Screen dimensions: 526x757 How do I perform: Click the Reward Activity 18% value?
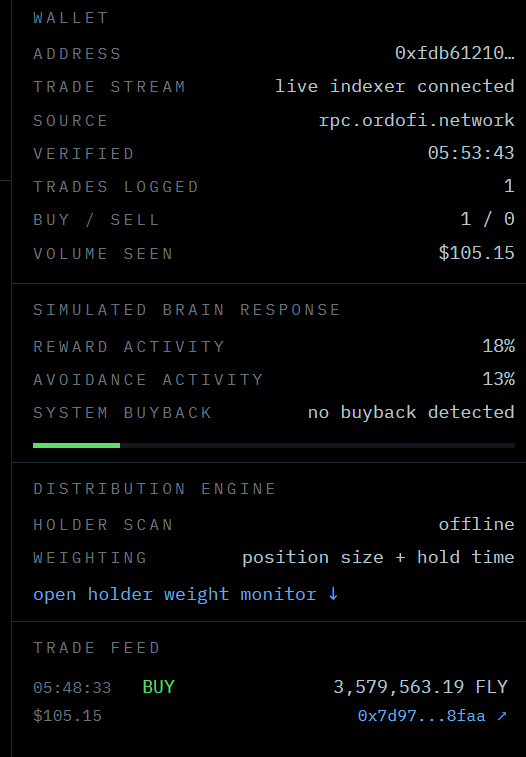pyautogui.click(x=498, y=346)
